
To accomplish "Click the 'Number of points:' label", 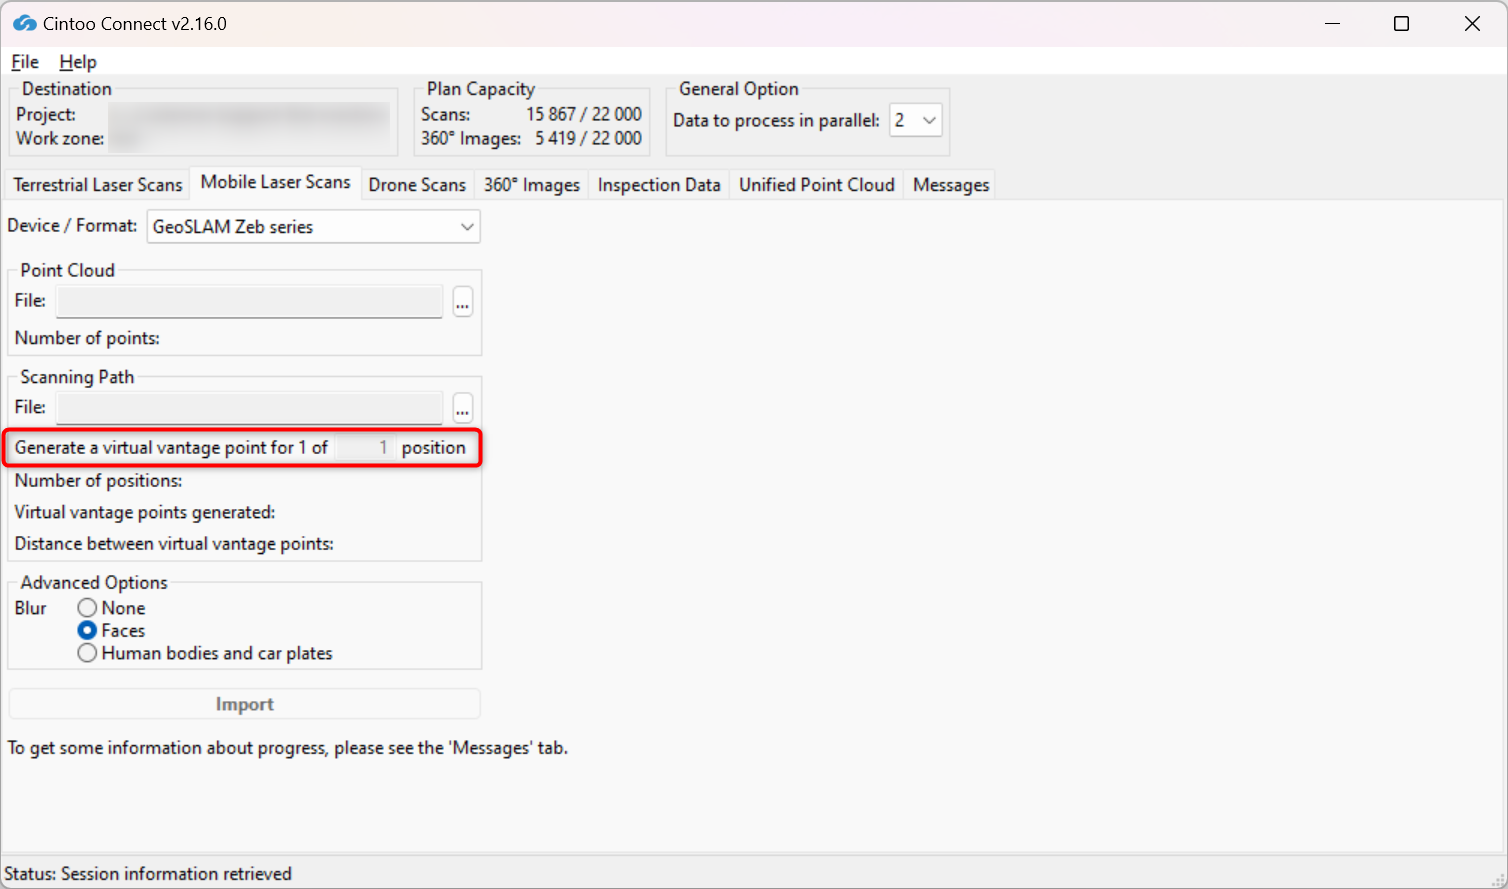I will pos(87,338).
